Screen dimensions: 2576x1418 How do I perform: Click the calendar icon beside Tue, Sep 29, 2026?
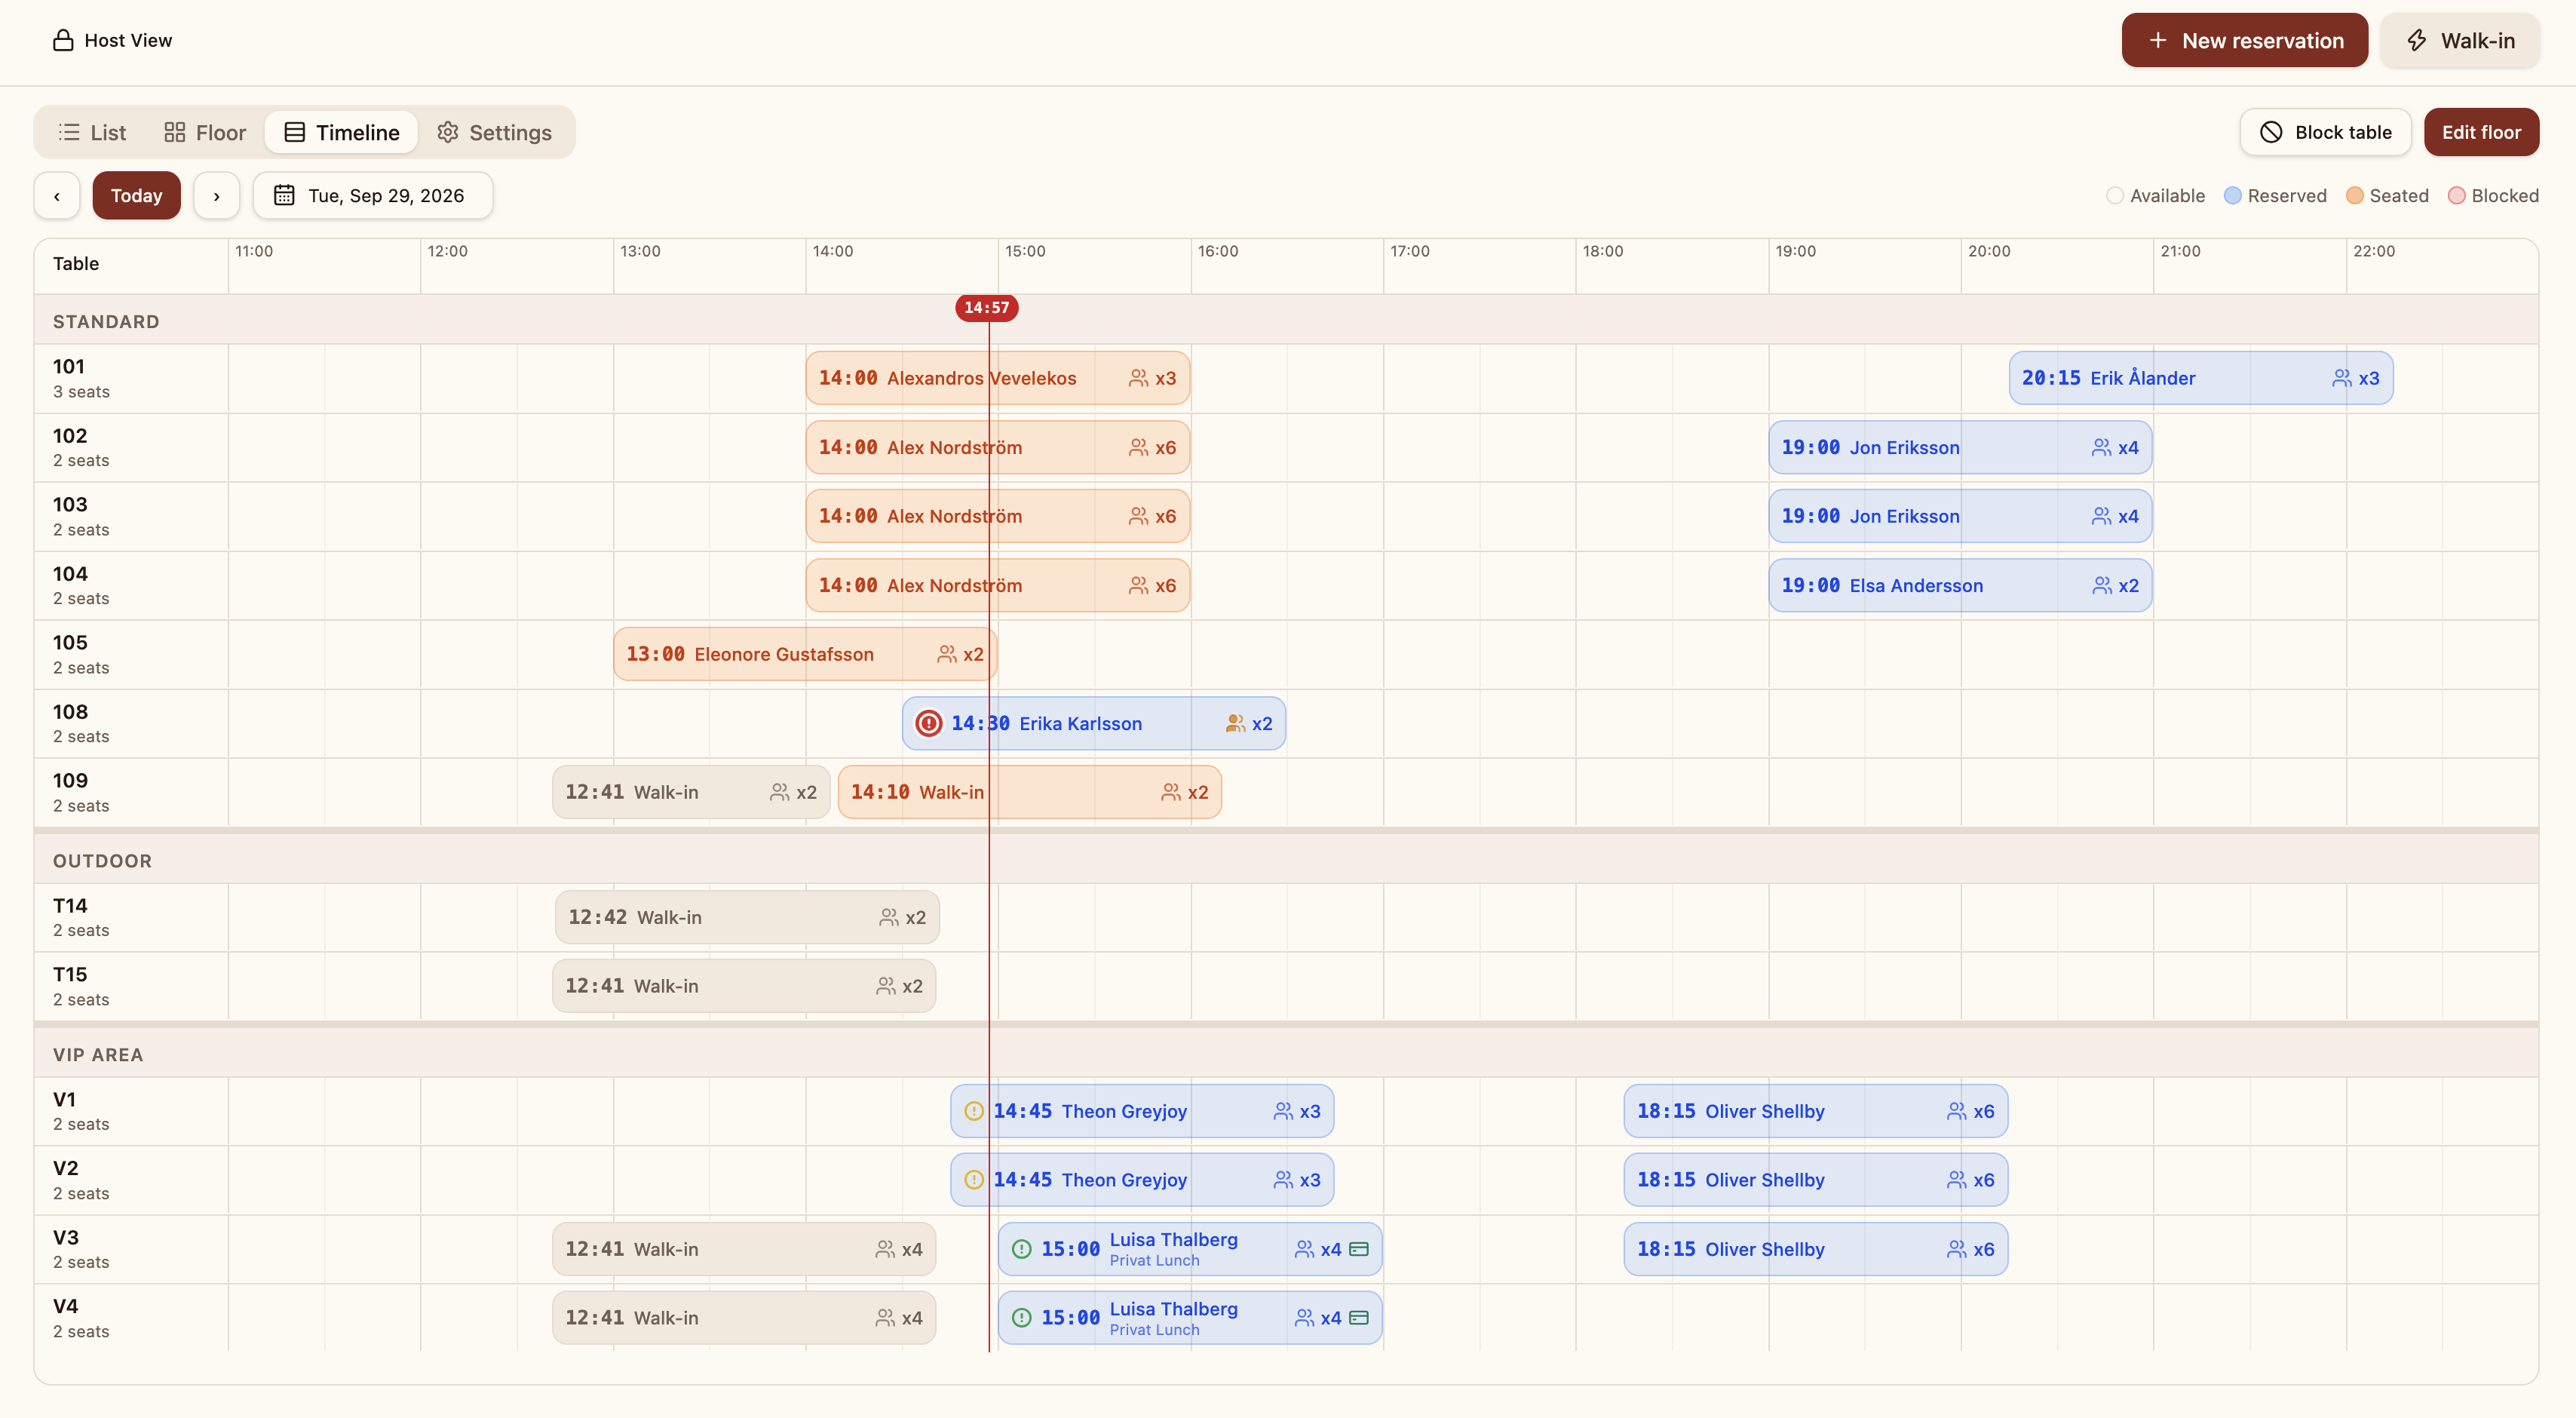284,195
